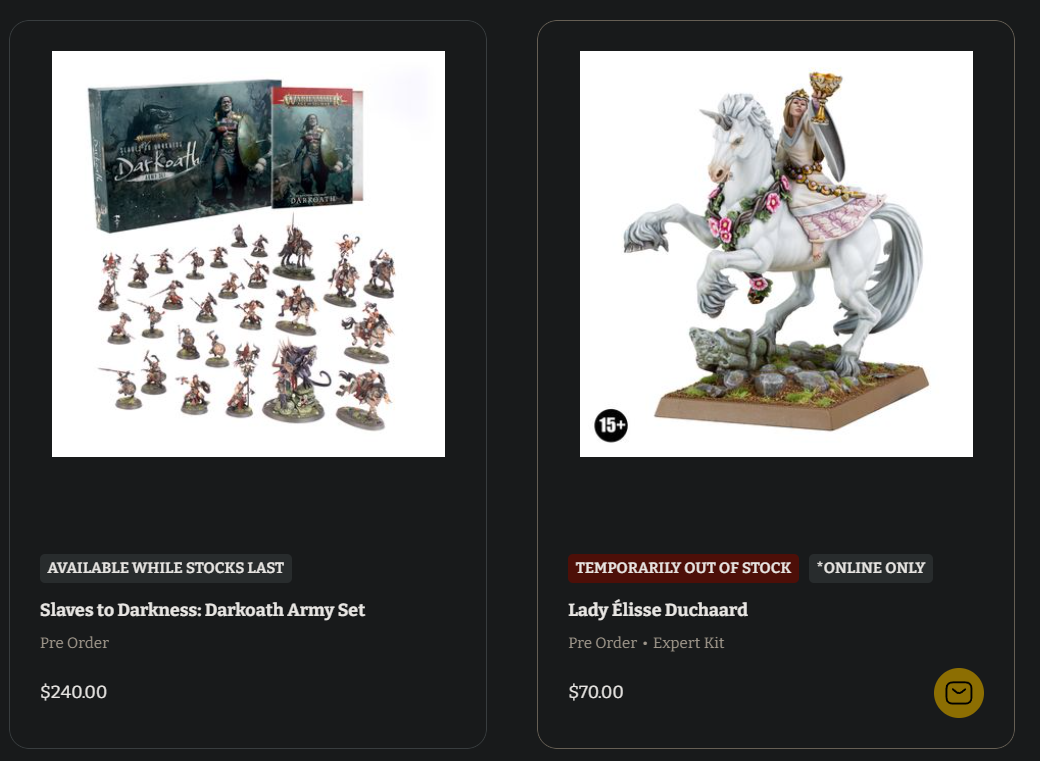Click the Temporarily Out of Stock badge

coord(683,568)
